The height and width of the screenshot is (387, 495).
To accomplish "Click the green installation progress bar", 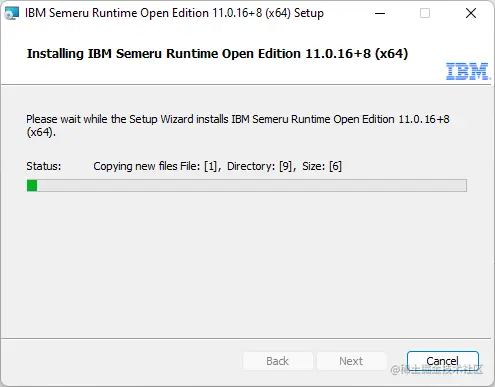I will [x=247, y=185].
